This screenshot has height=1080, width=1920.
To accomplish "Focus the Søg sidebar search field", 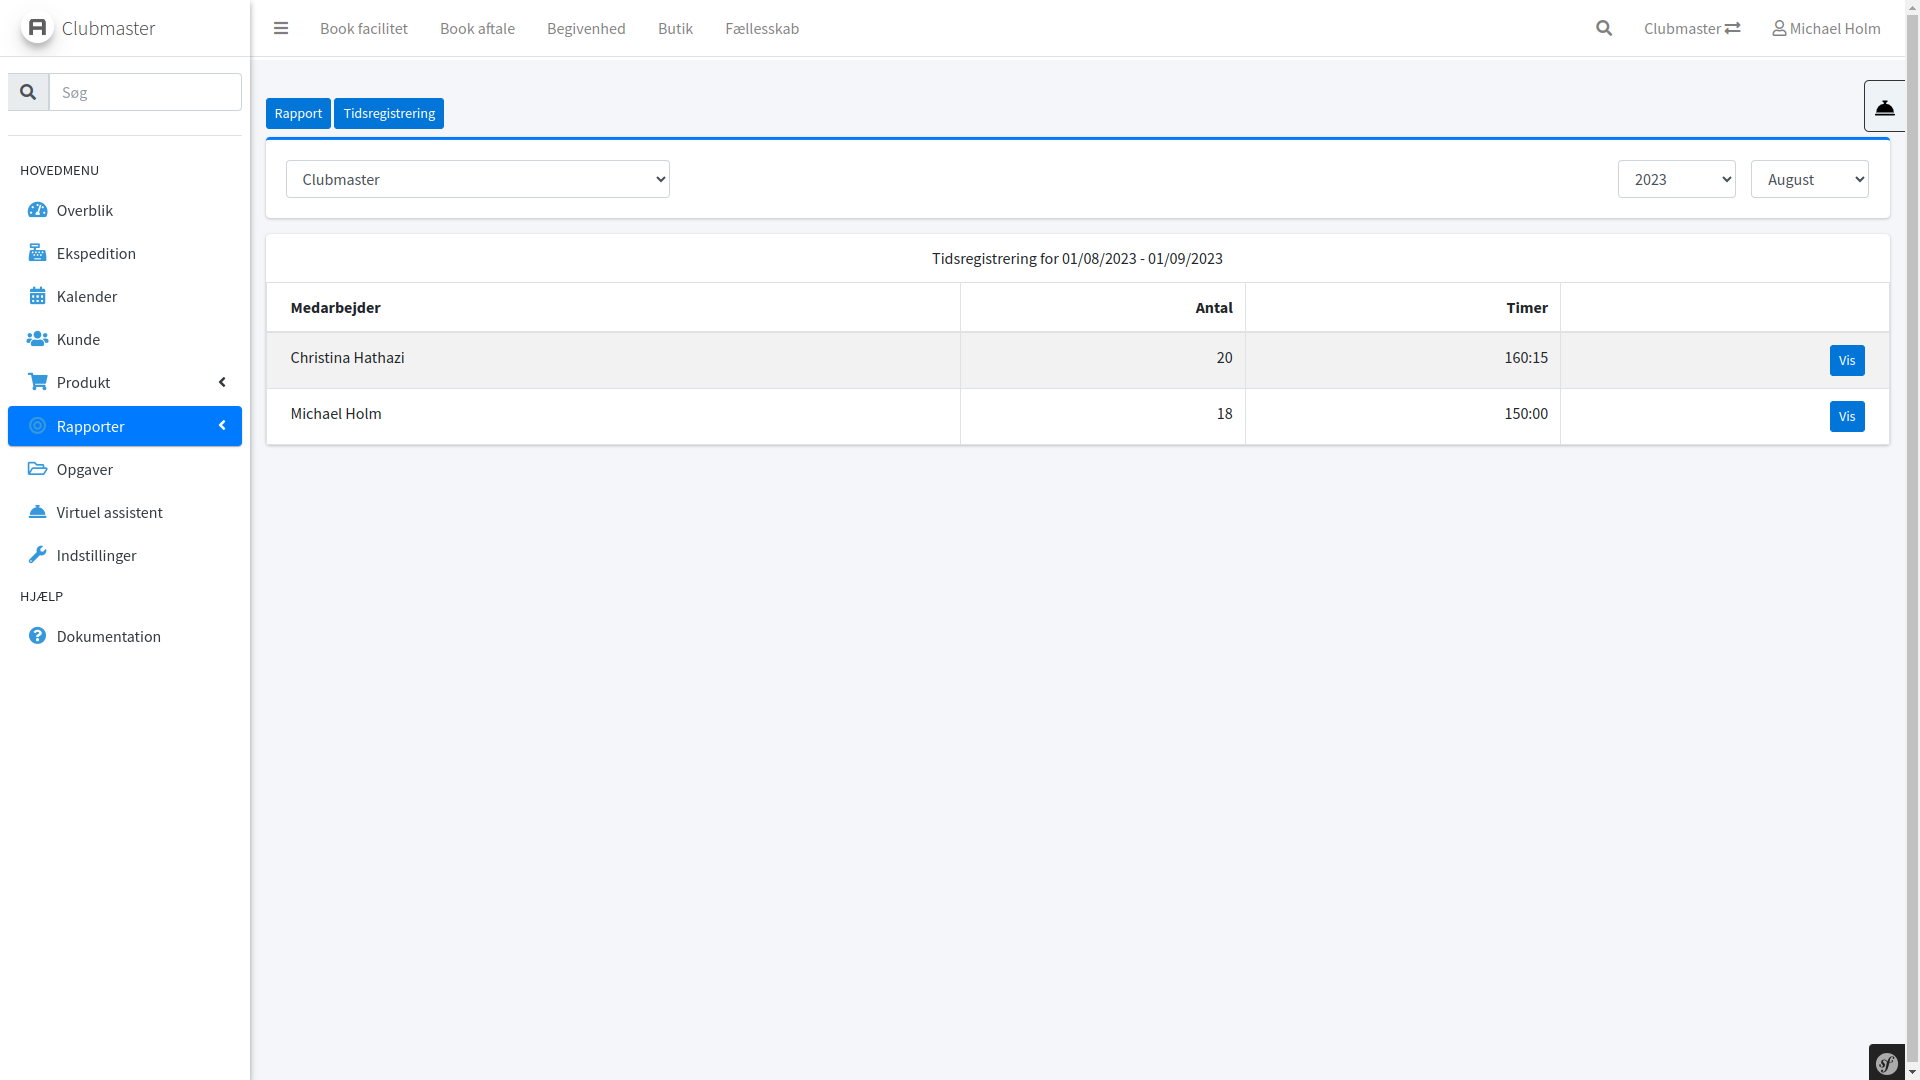I will coord(145,92).
